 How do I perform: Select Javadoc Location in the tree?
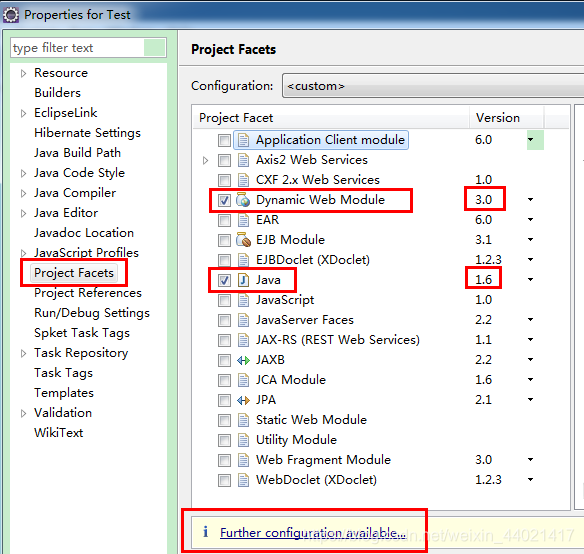(84, 233)
